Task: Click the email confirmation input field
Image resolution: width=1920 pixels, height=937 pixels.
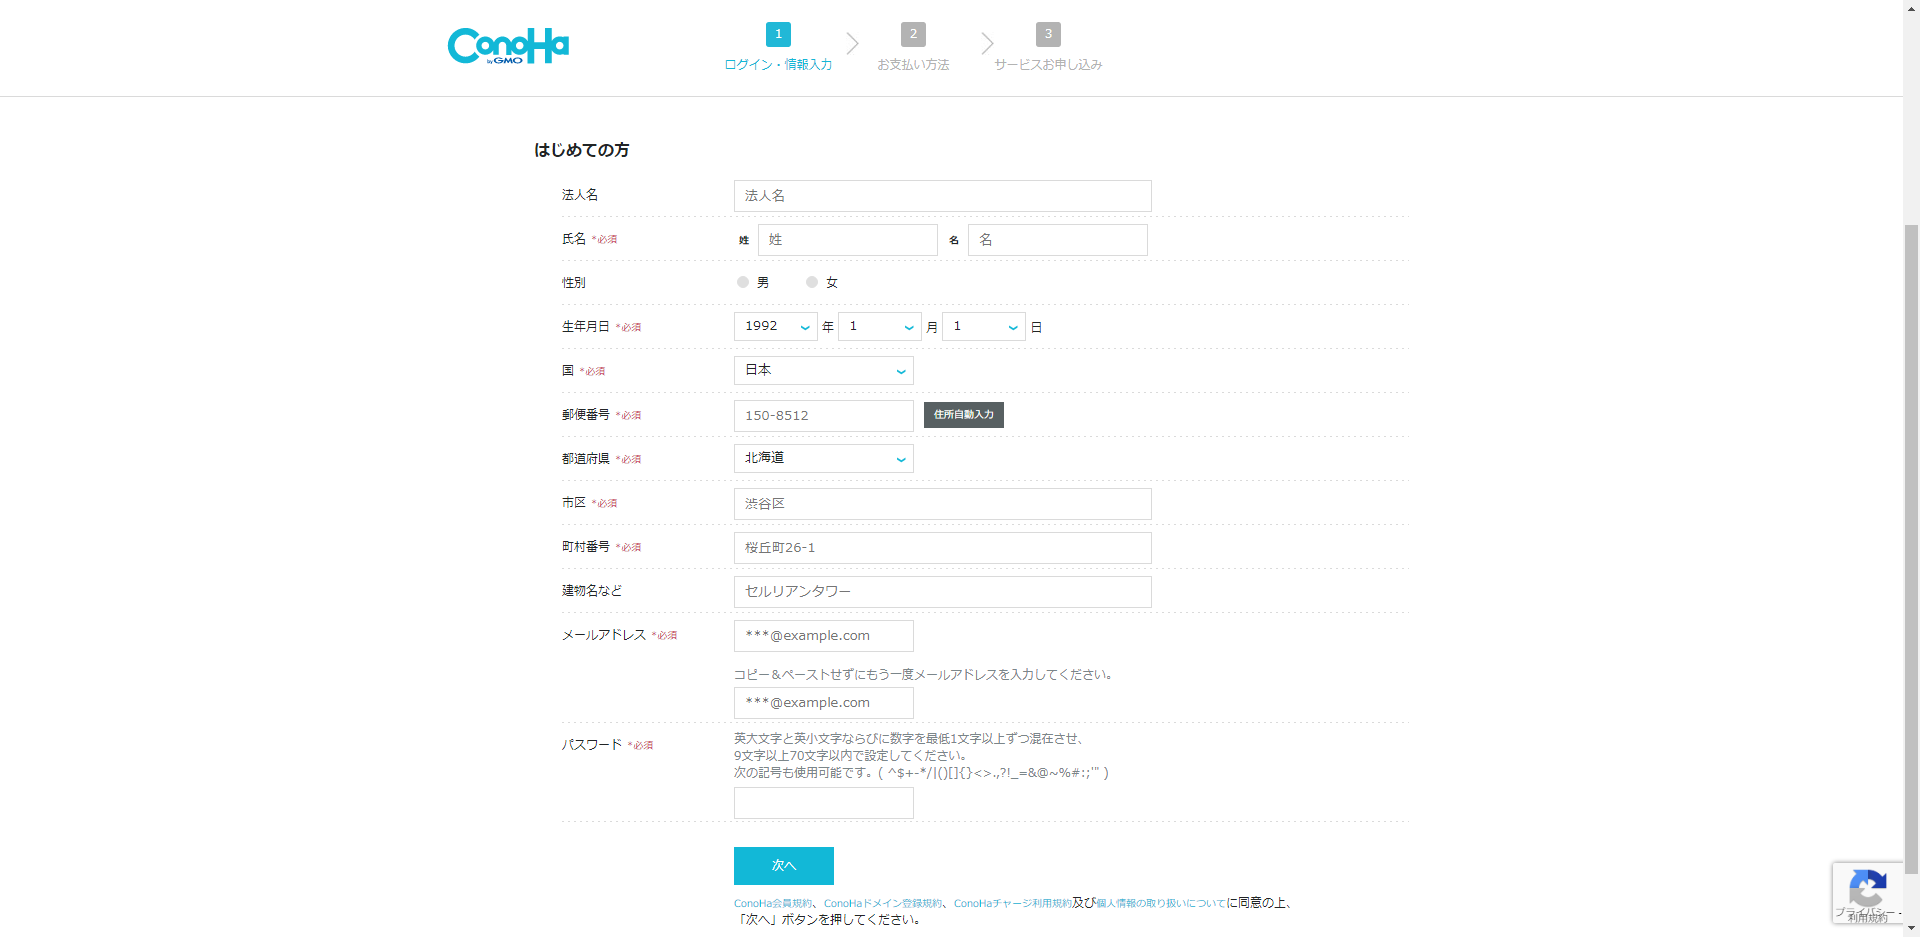Action: (x=824, y=703)
